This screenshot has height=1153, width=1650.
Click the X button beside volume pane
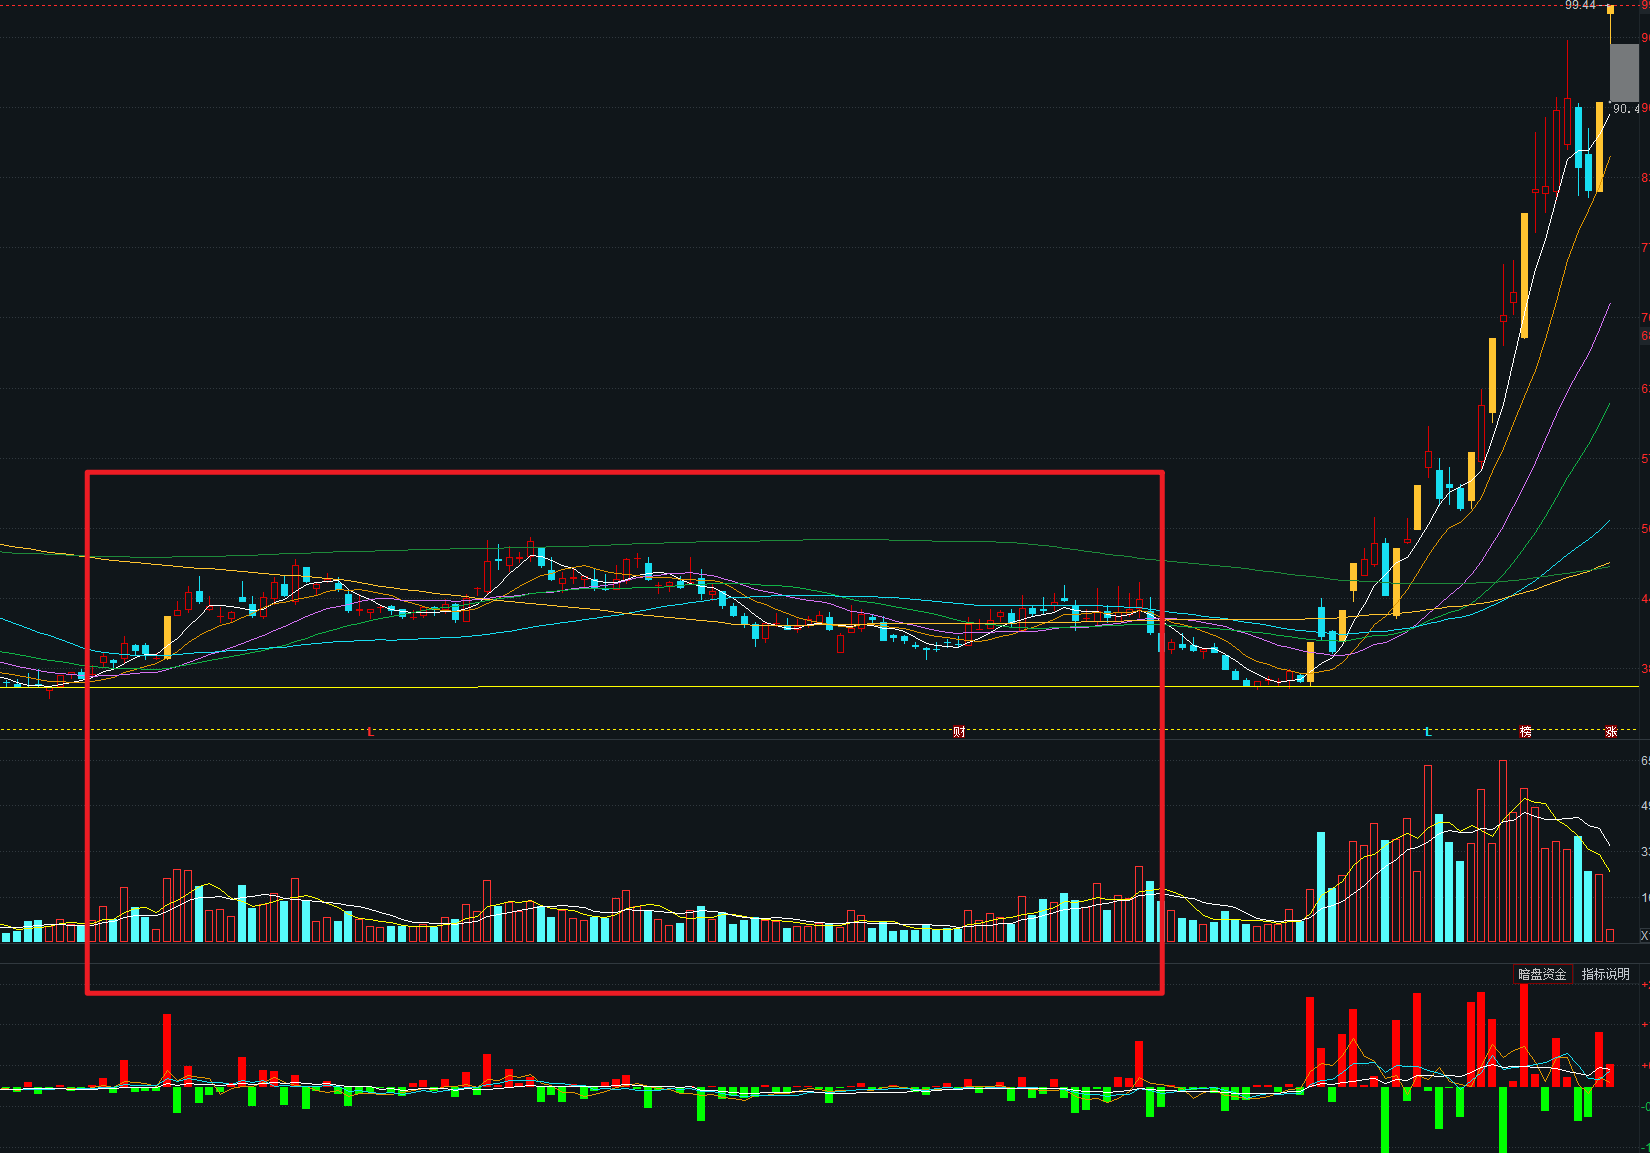coord(1644,936)
